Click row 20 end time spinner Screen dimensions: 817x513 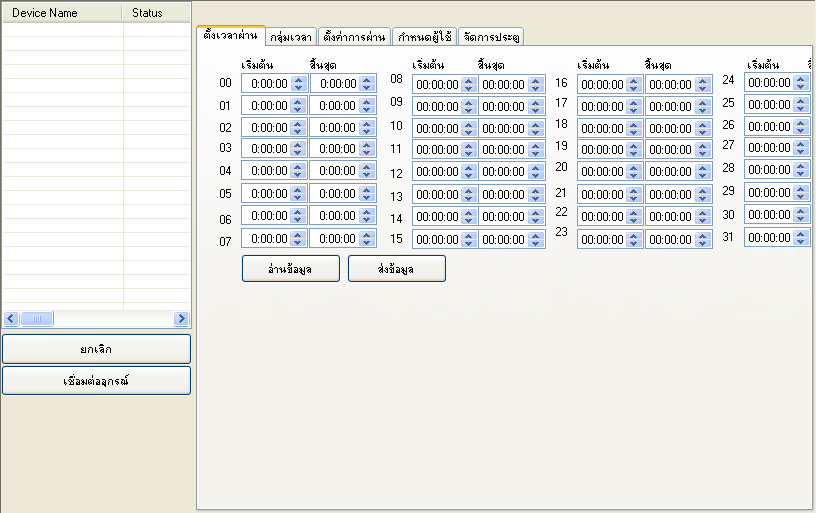(703, 171)
